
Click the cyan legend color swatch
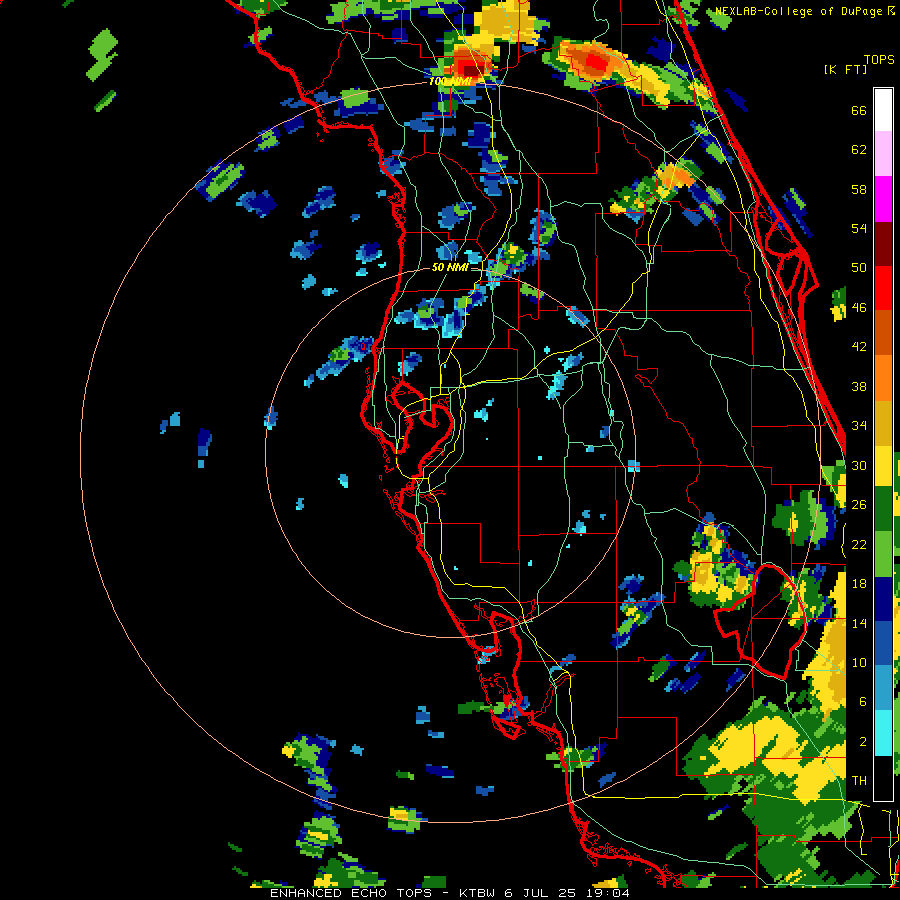coord(883,734)
